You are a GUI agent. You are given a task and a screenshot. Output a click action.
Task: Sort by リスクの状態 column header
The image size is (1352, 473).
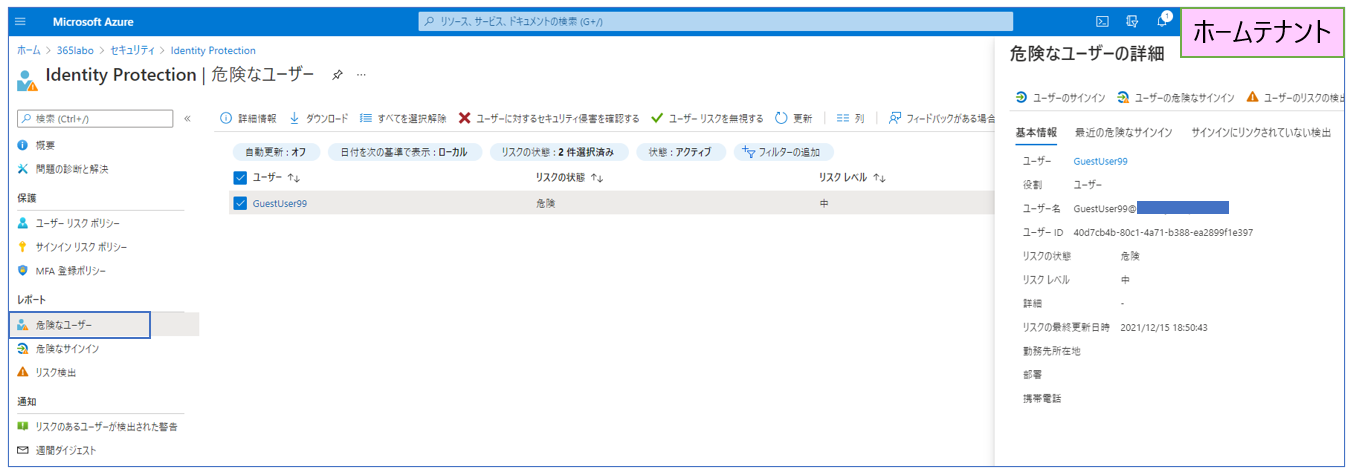tap(570, 177)
